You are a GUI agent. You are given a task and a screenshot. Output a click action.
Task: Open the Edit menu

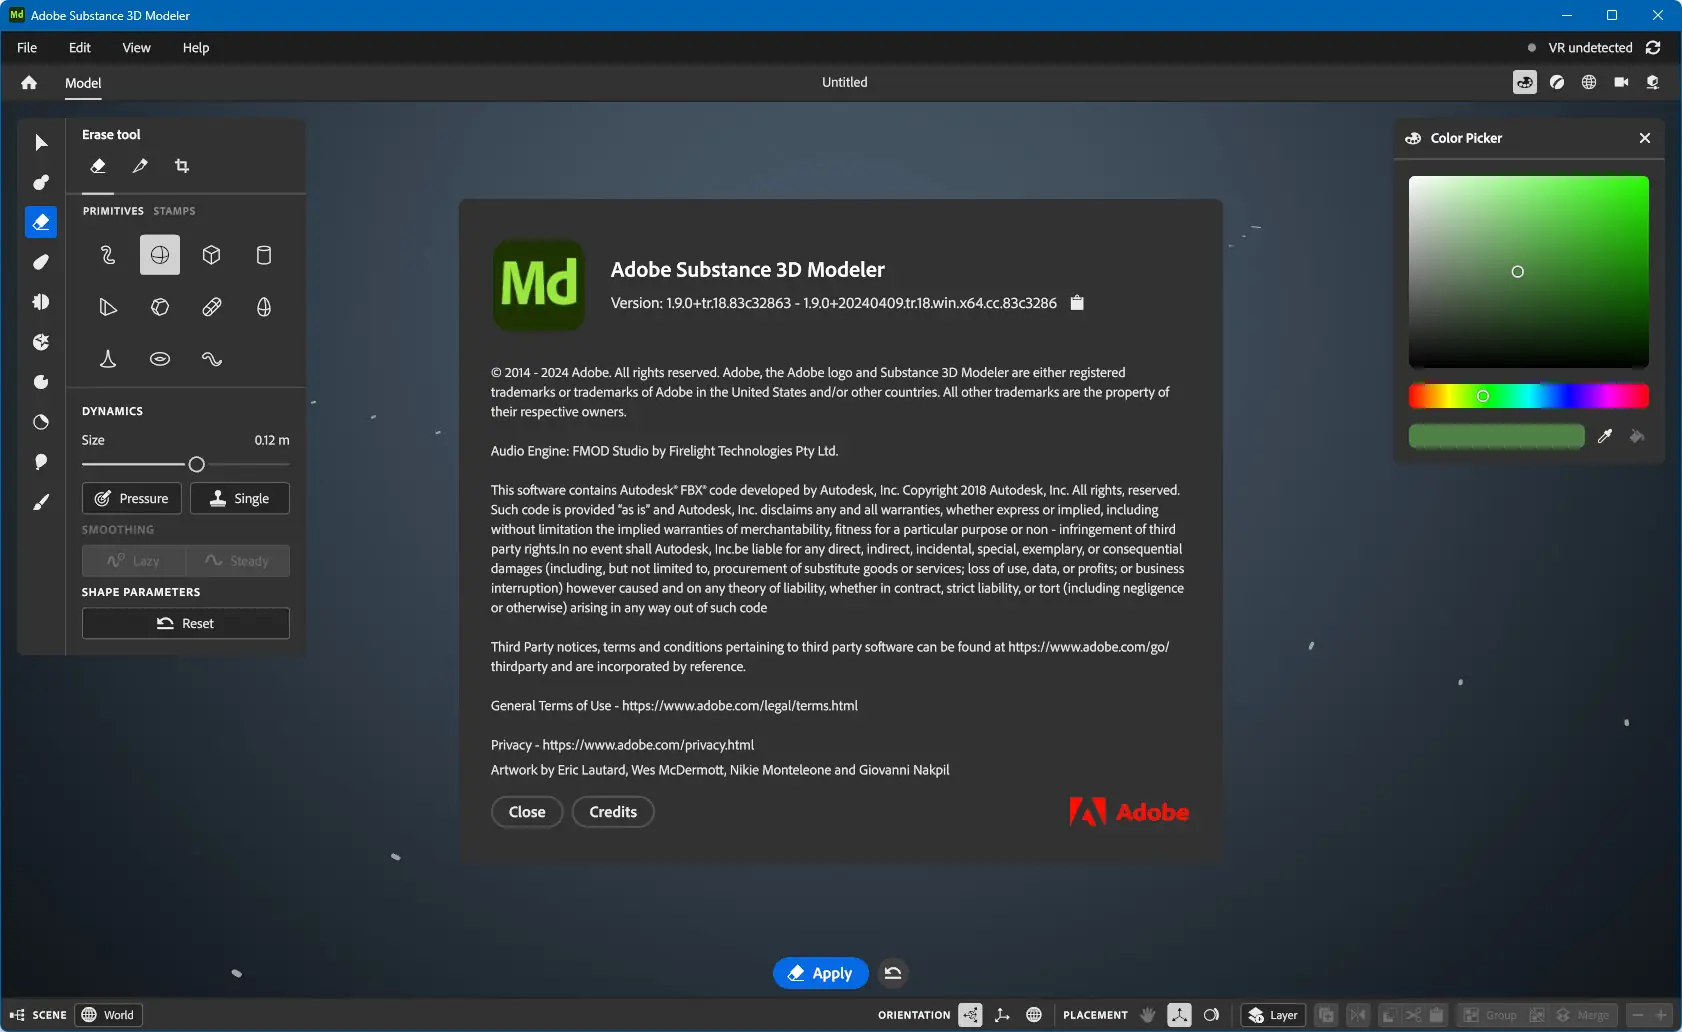click(x=80, y=48)
